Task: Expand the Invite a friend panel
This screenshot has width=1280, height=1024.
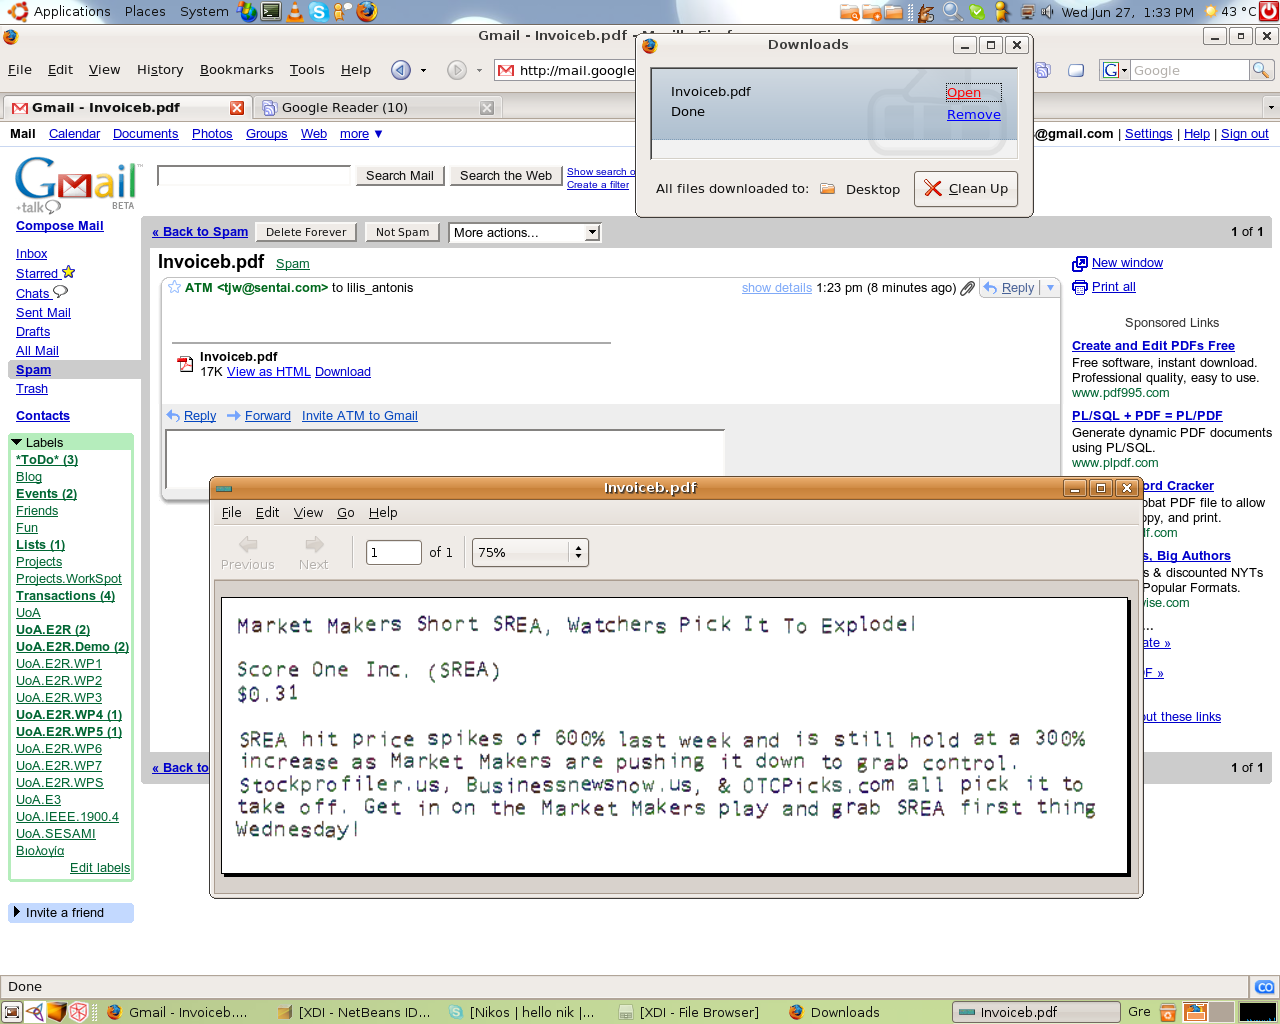Action: point(16,912)
